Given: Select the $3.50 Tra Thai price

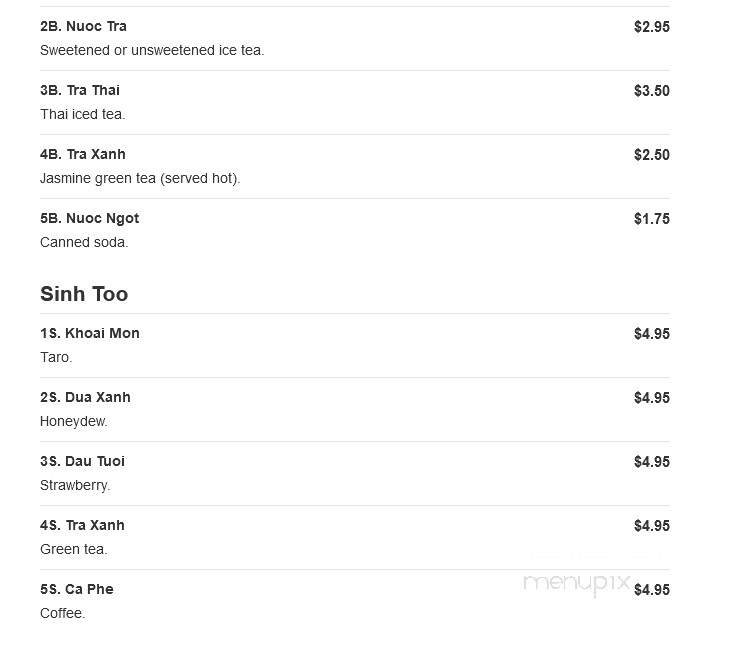Looking at the screenshot, I should tap(651, 91).
